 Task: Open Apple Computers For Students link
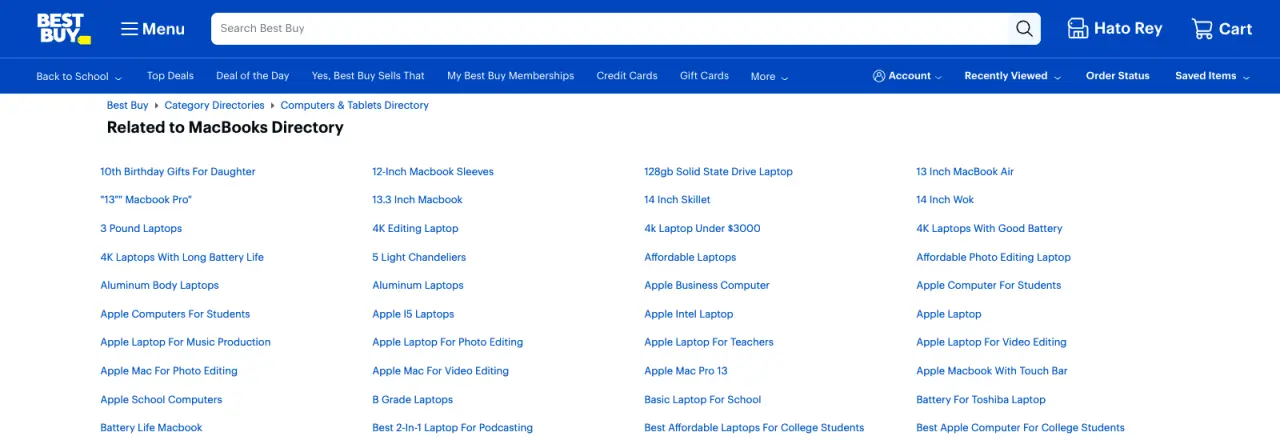pyautogui.click(x=175, y=315)
